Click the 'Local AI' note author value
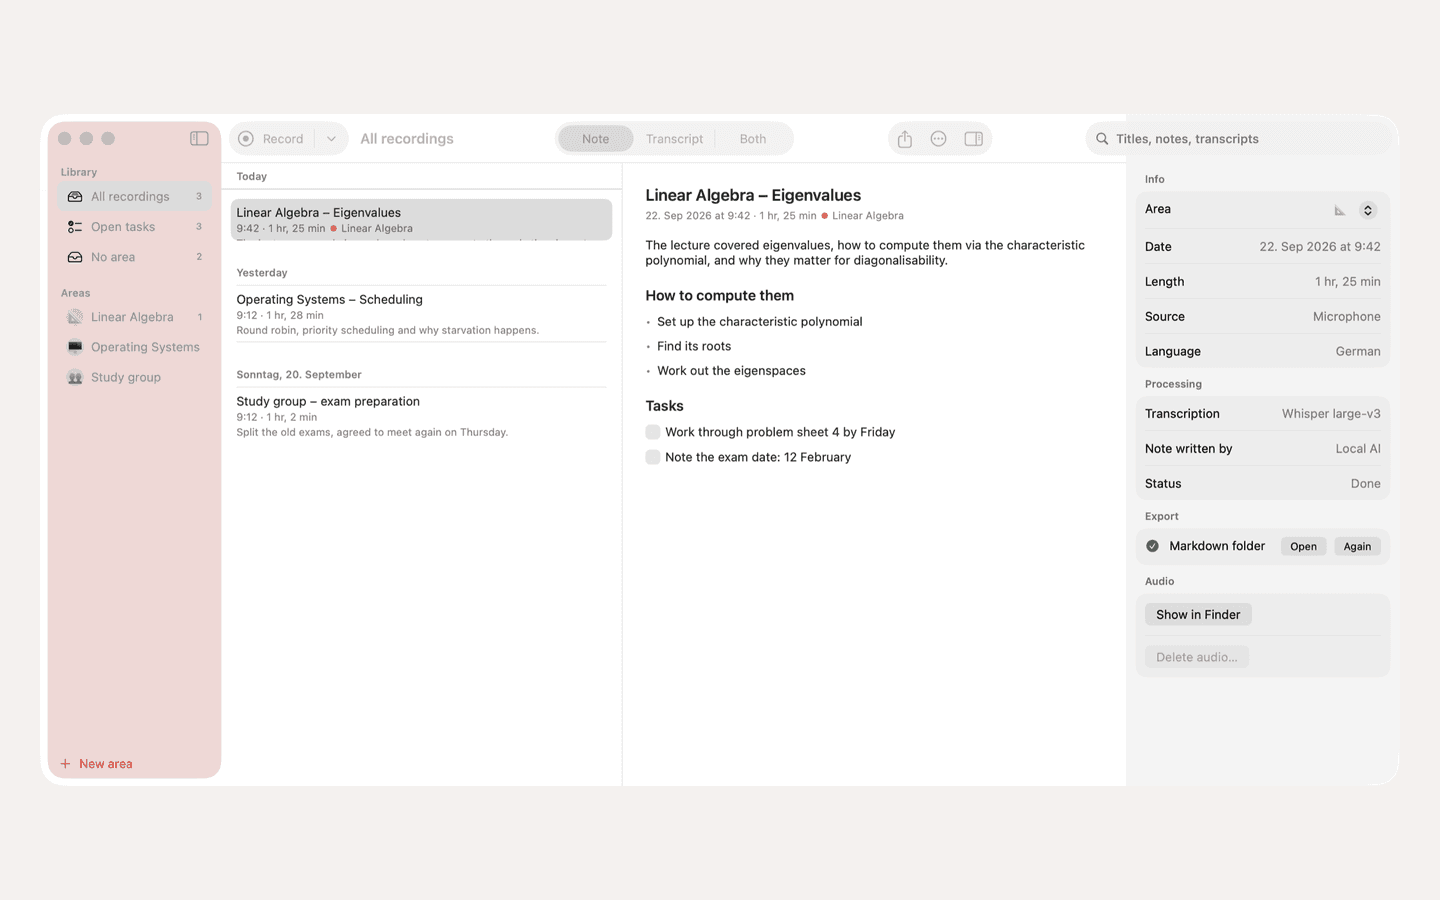 tap(1358, 449)
